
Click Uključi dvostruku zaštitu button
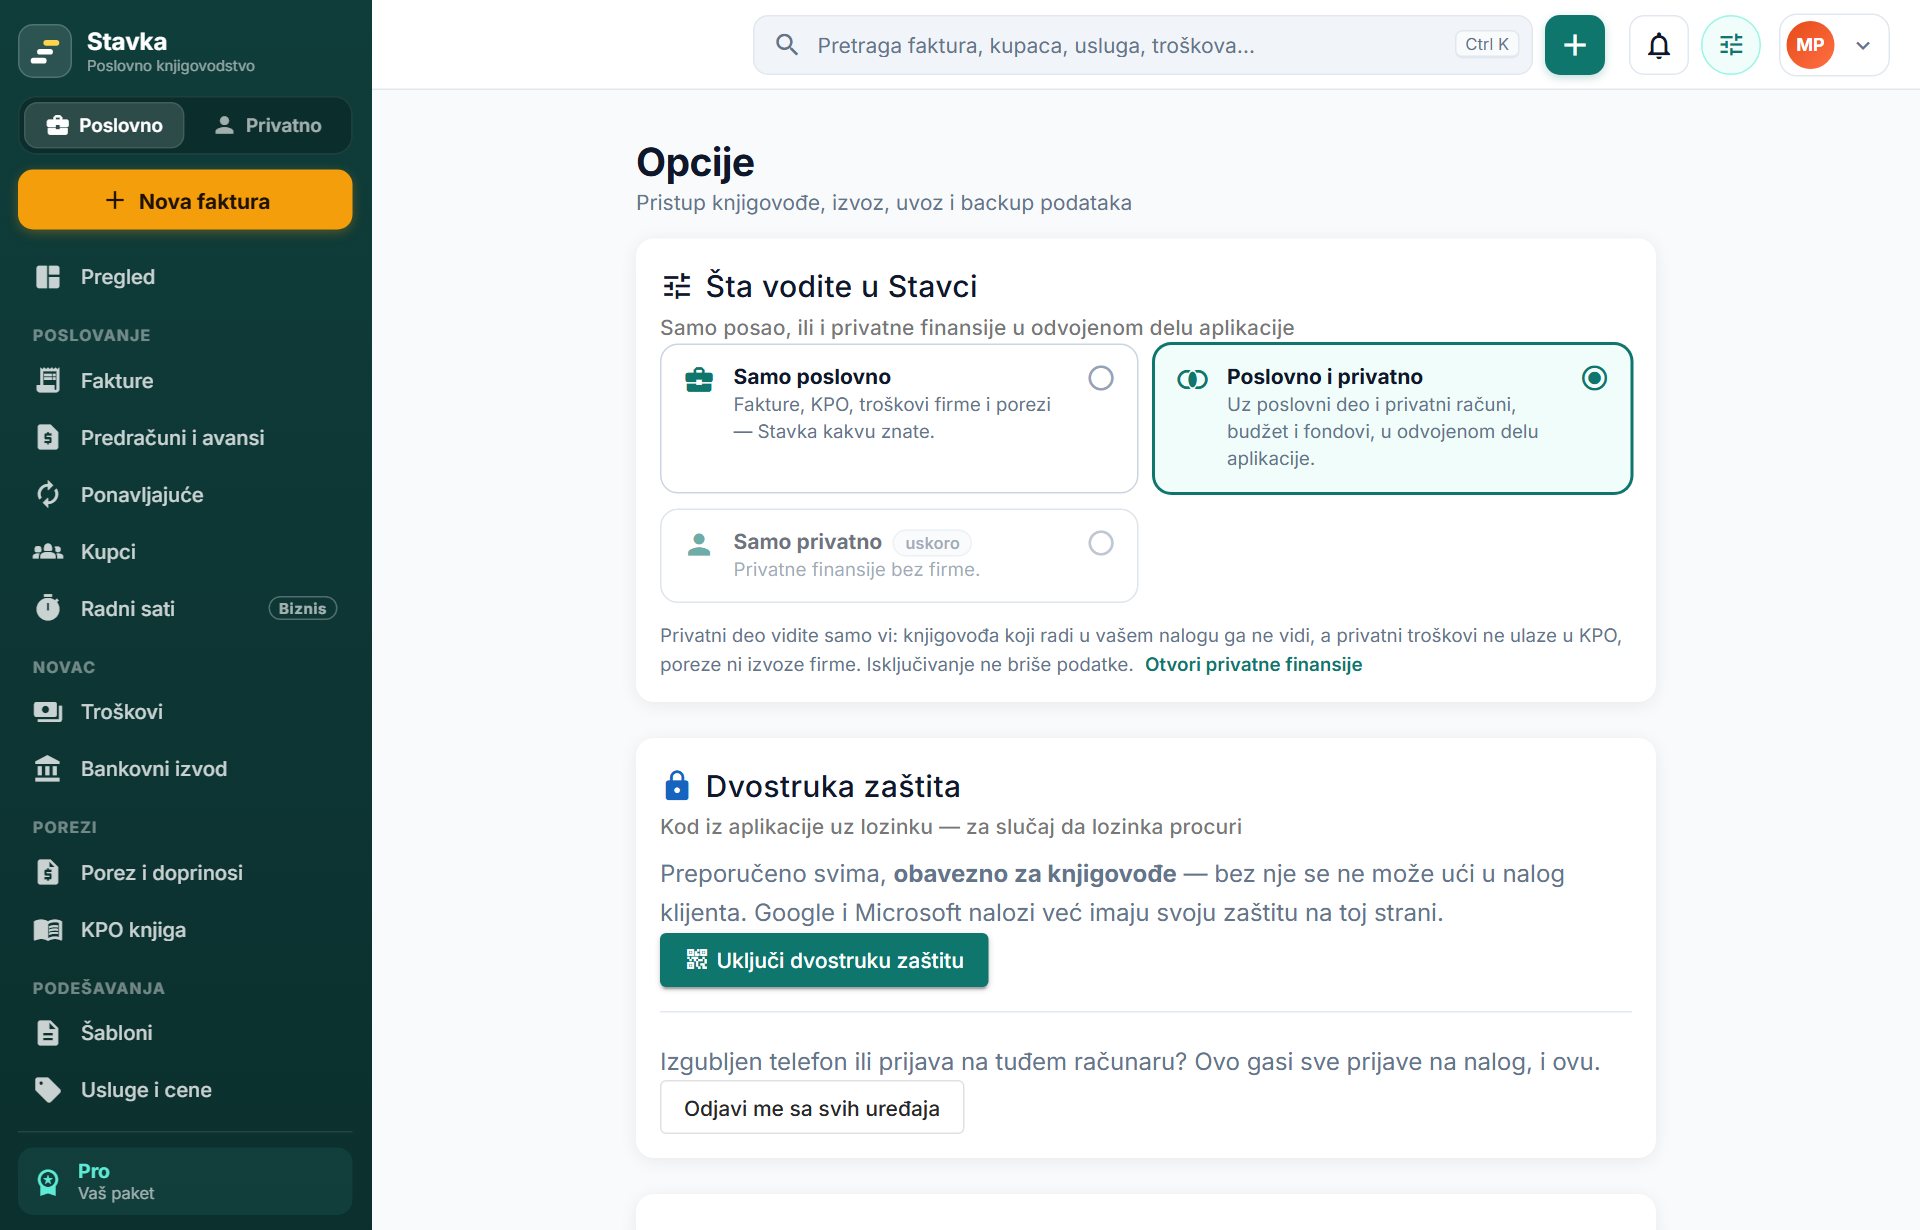coord(824,960)
